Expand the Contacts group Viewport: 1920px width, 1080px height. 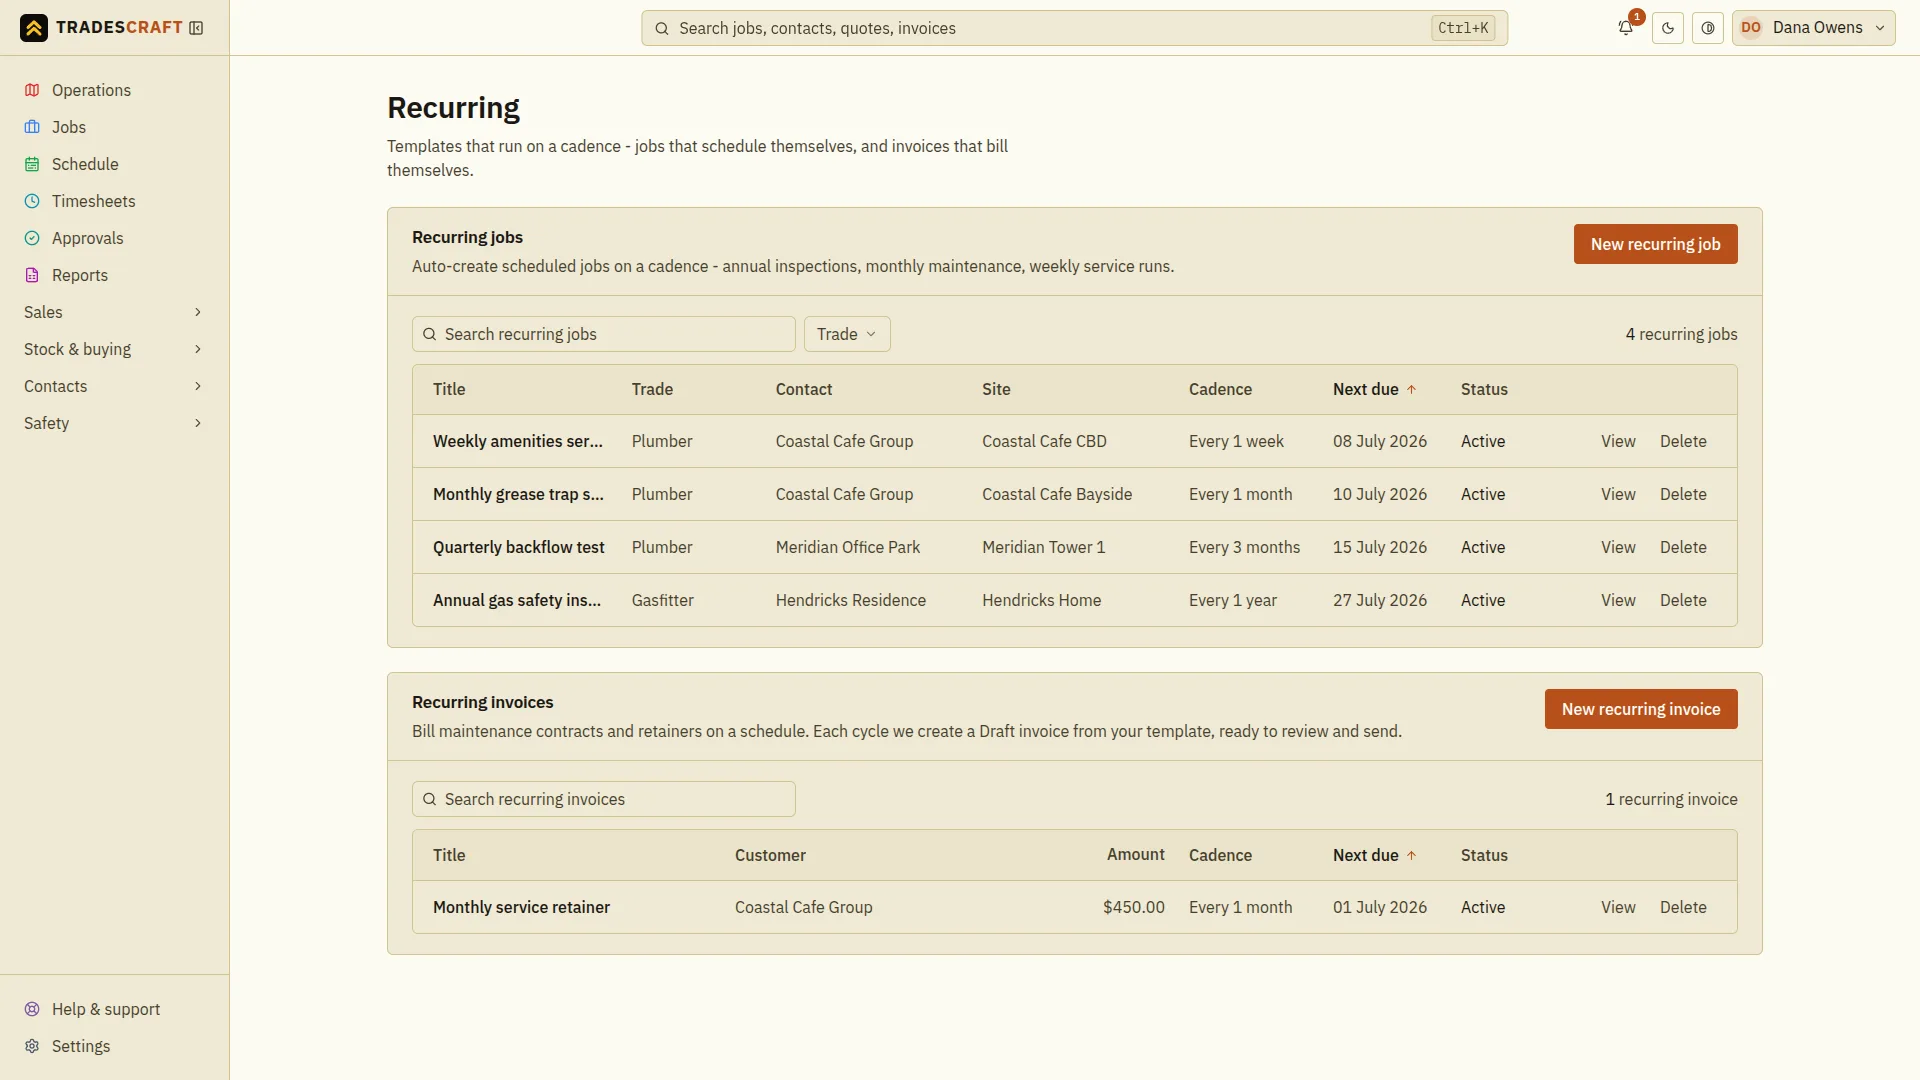(x=114, y=386)
